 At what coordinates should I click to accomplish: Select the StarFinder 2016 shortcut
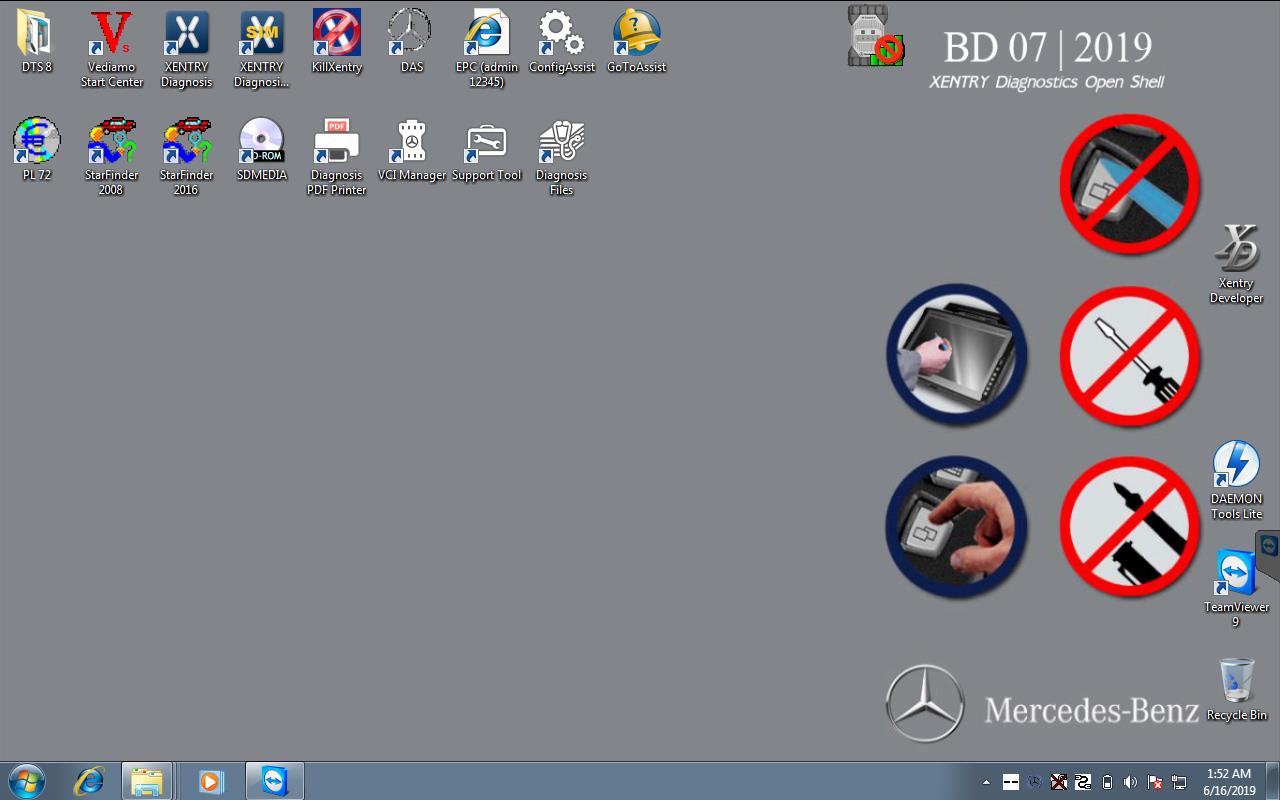pos(186,156)
